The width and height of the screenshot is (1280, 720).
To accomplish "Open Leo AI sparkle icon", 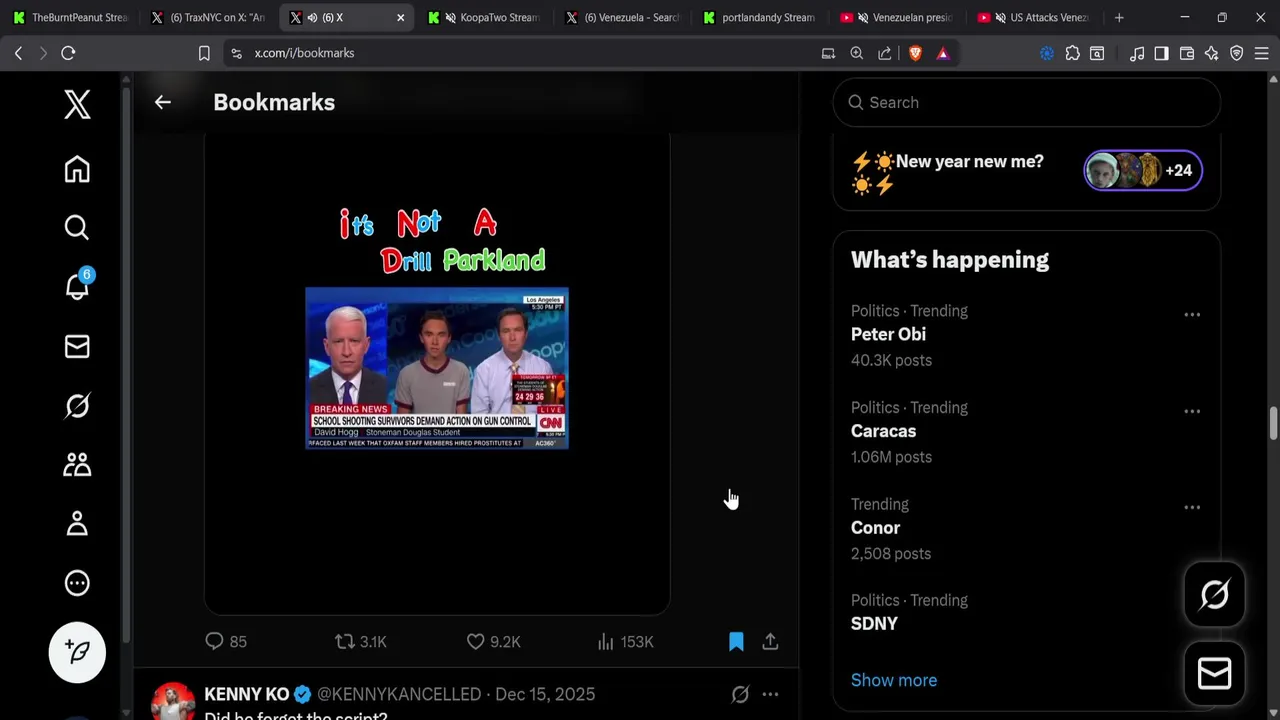I will [1212, 53].
